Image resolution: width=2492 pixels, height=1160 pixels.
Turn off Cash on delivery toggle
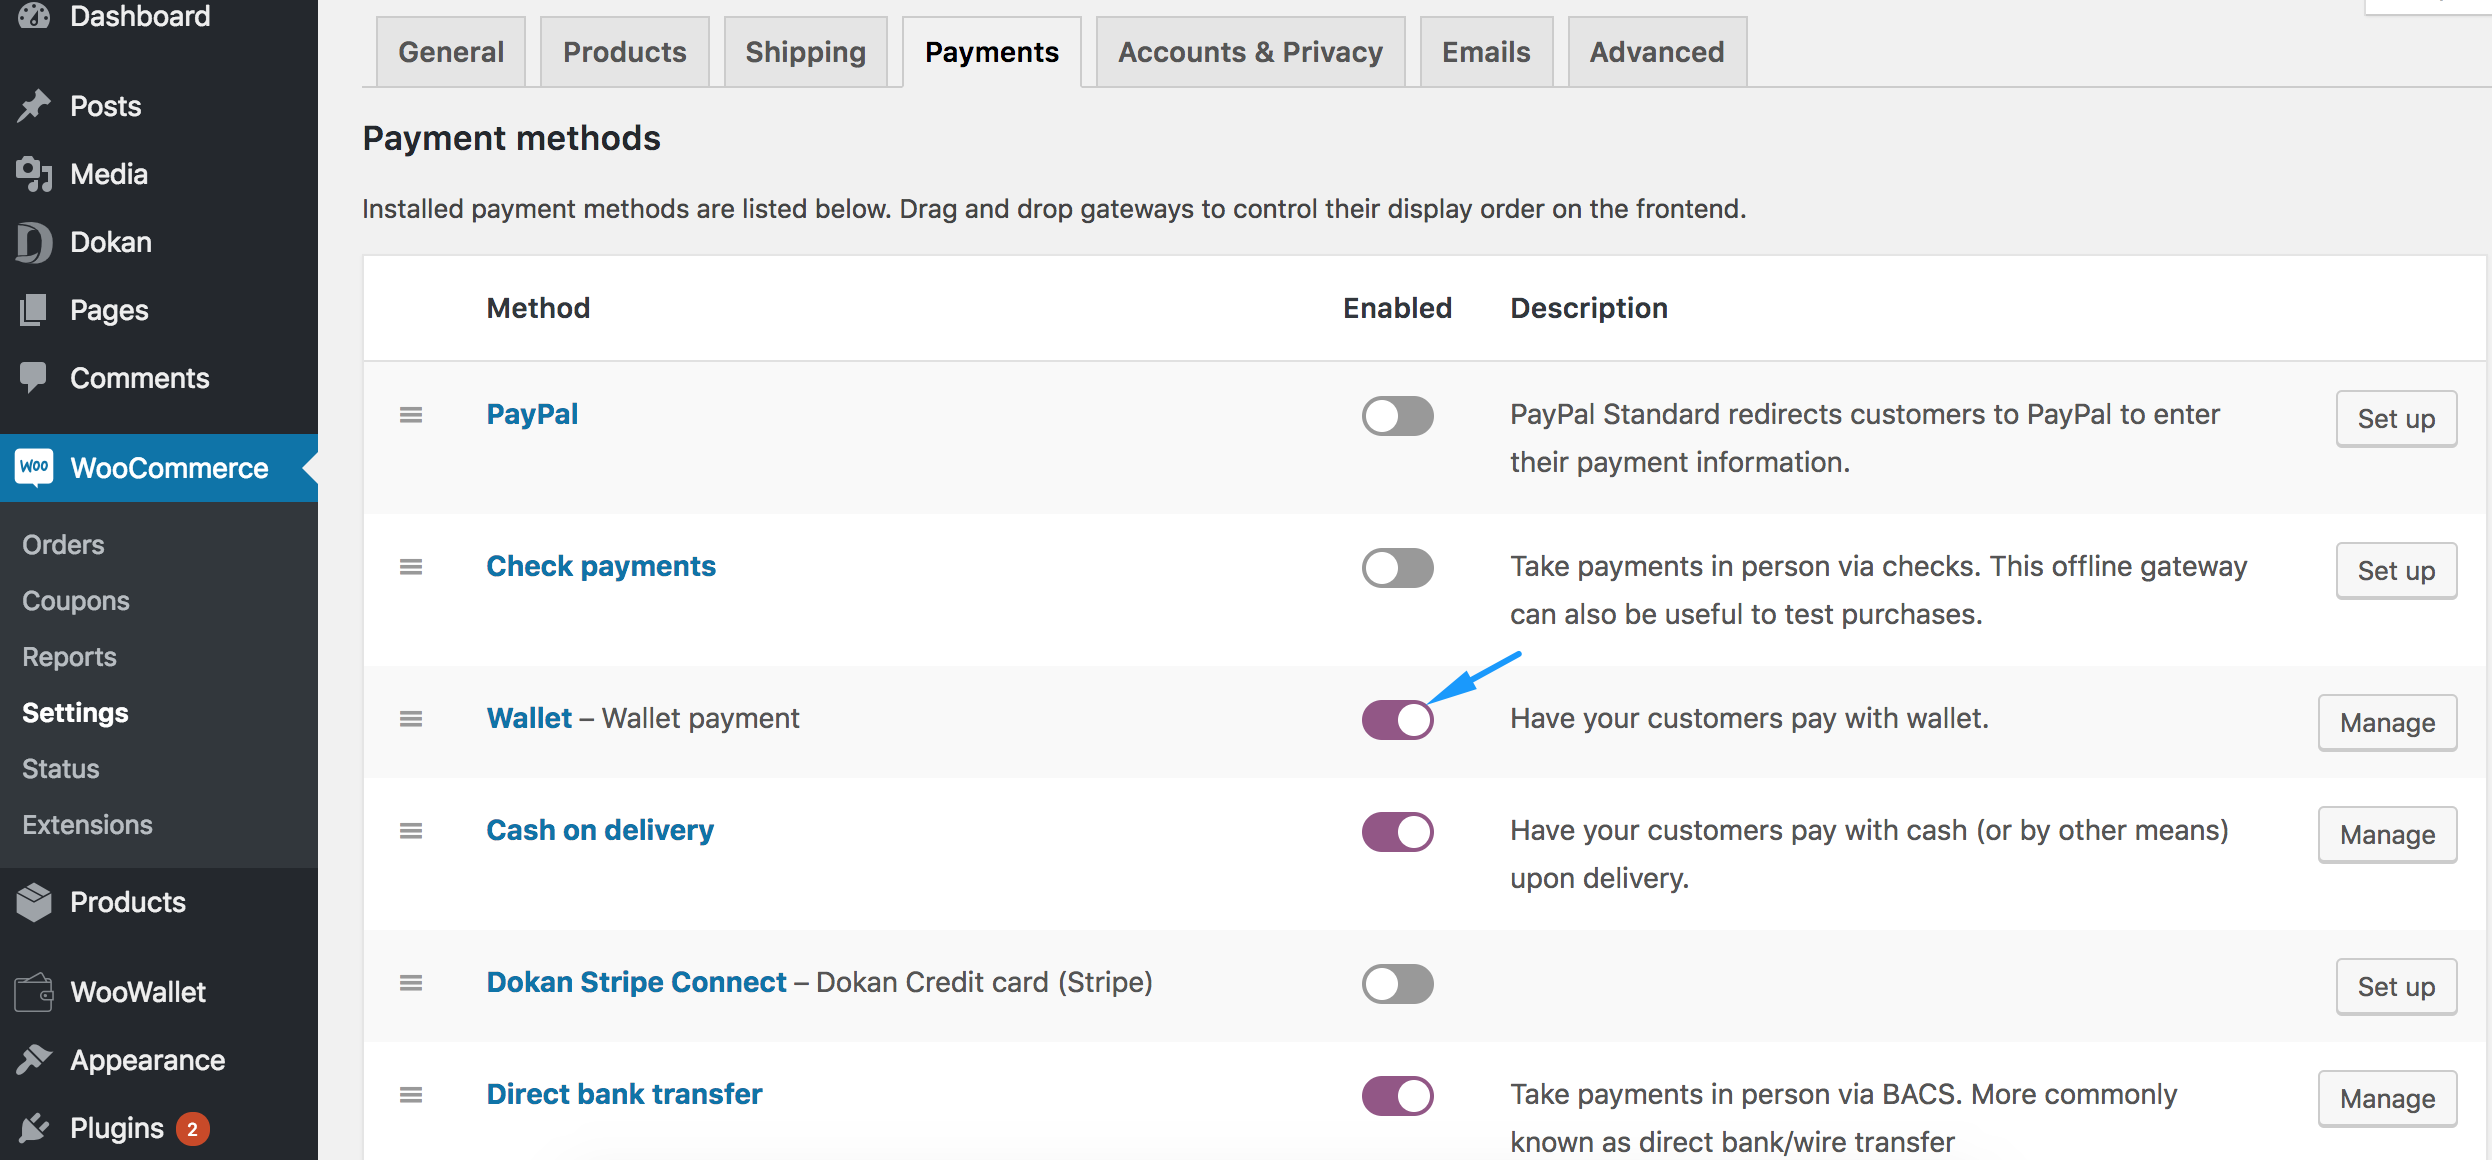click(1397, 832)
